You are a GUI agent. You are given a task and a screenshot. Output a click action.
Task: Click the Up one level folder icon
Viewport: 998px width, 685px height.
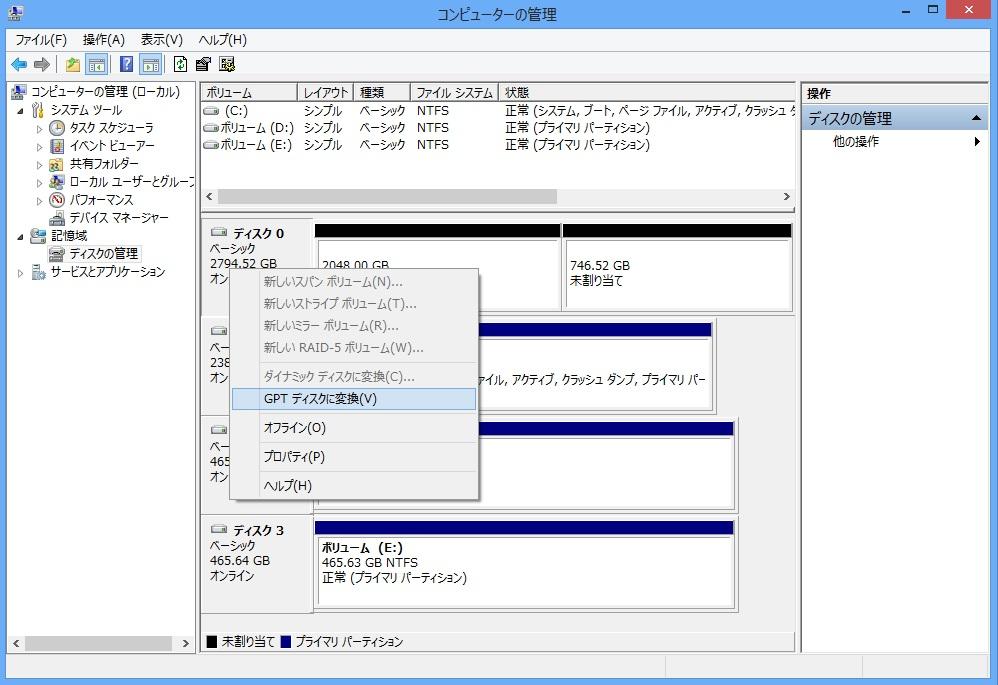click(x=72, y=65)
